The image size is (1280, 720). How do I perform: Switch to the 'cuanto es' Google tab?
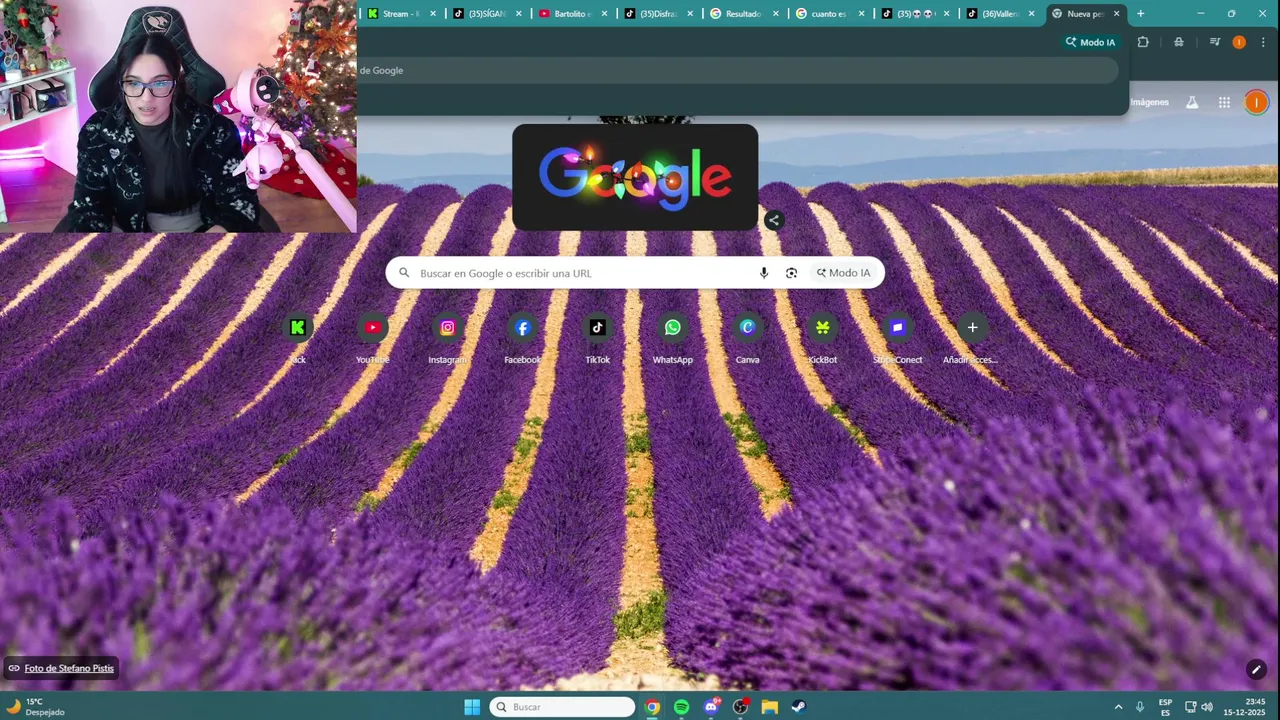tap(828, 14)
